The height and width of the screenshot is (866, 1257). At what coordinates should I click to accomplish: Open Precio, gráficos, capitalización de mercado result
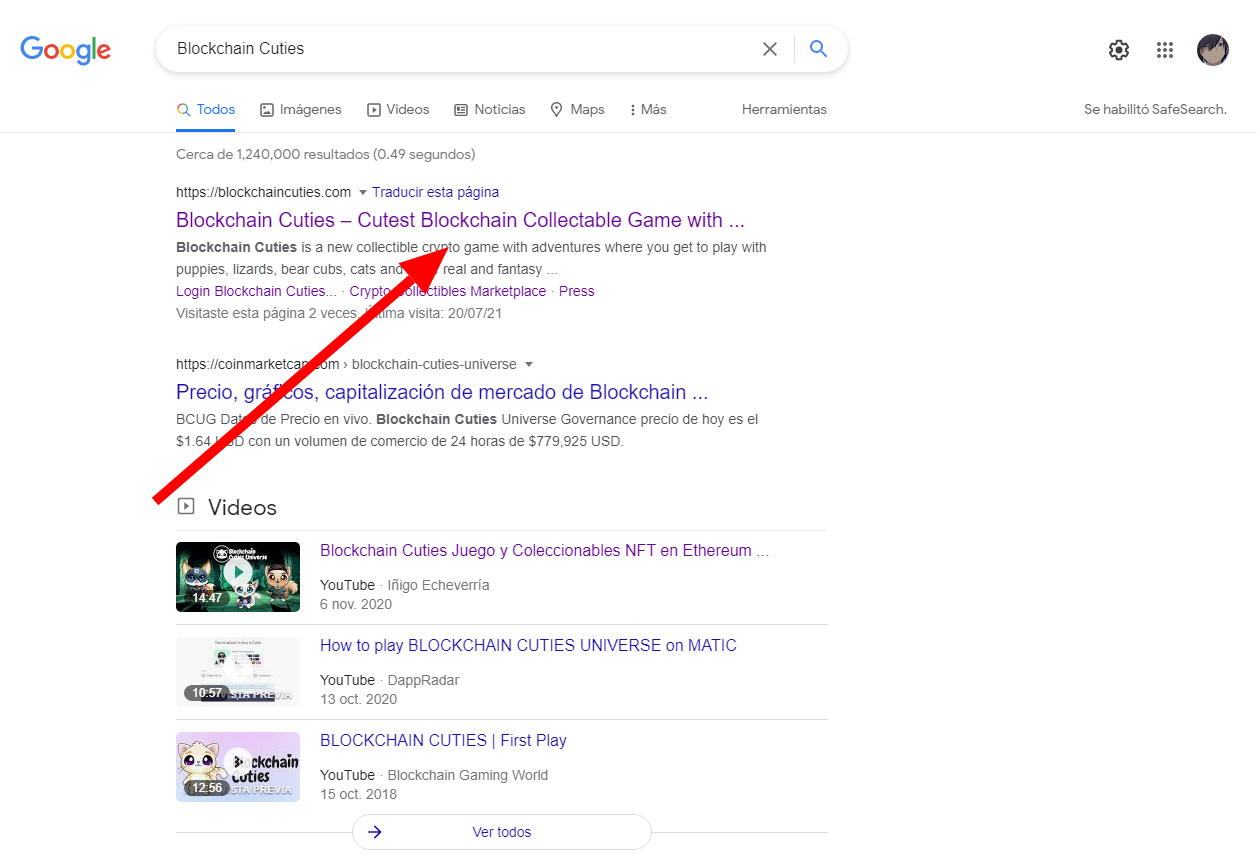[442, 392]
